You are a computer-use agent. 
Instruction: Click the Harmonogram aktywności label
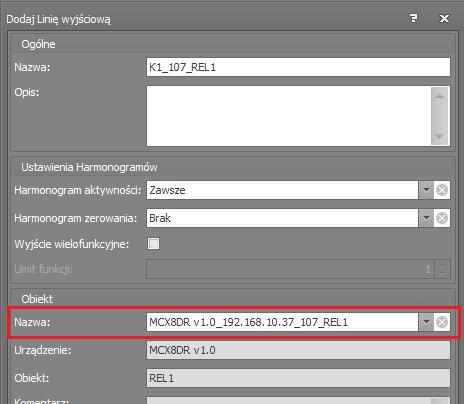tap(77, 190)
